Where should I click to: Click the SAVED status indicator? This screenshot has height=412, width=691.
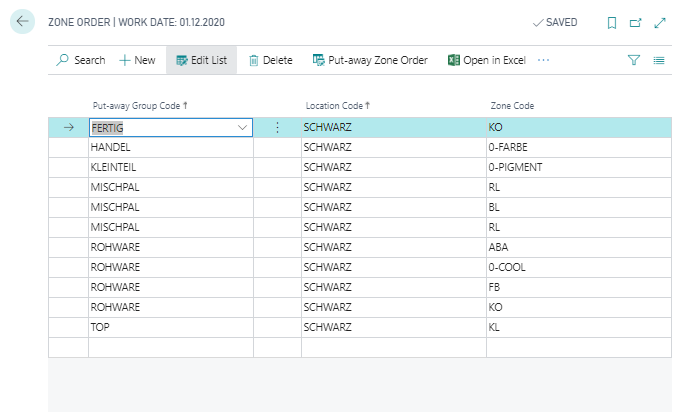click(x=555, y=22)
